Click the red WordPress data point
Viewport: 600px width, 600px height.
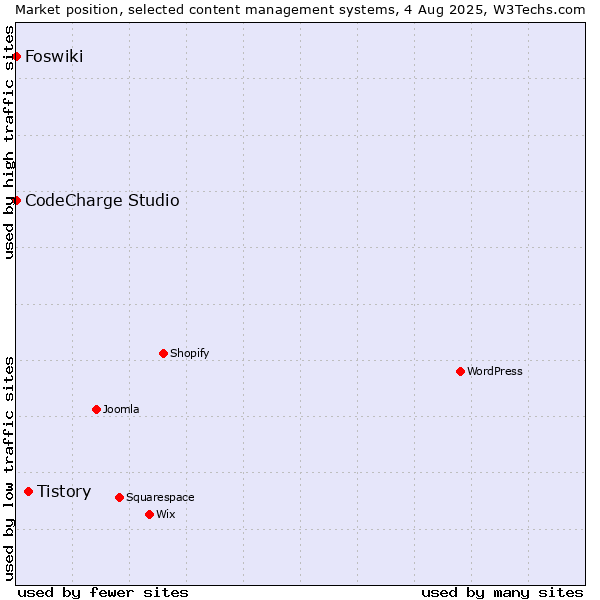click(x=460, y=372)
